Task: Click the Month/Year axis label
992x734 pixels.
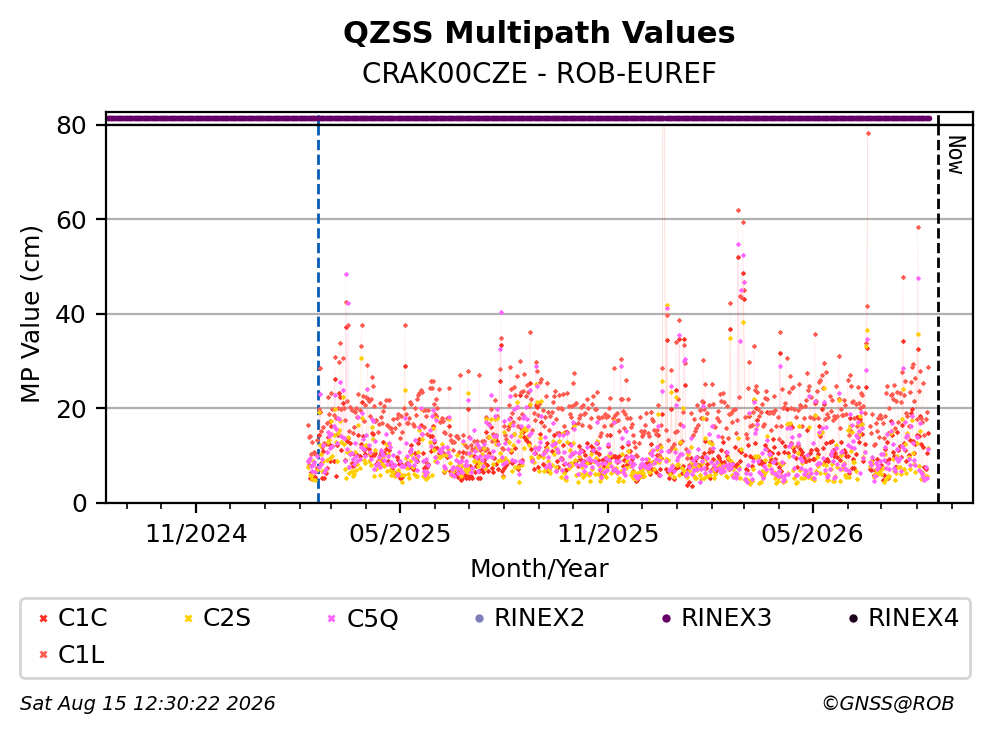Action: coord(539,569)
